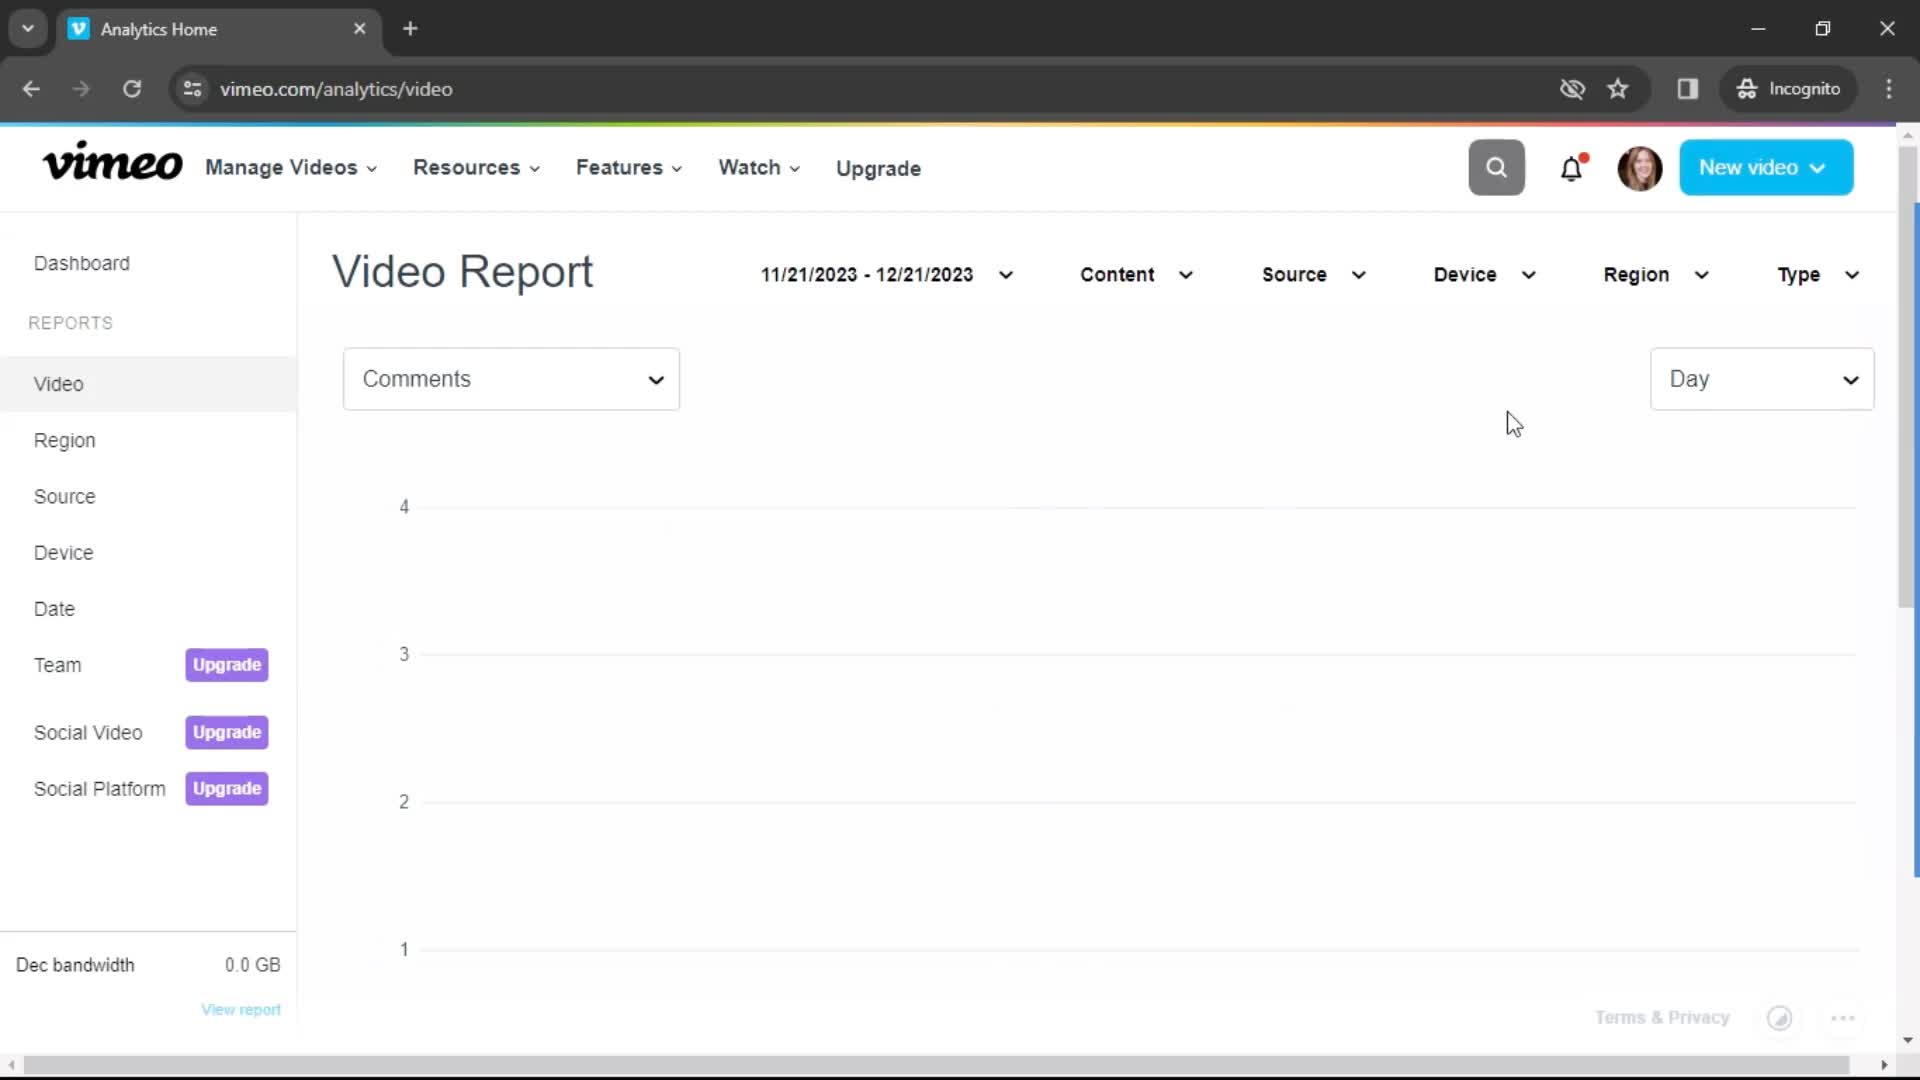Screen dimensions: 1920x1080
Task: Open the Day interval dropdown
Action: [x=1762, y=379]
